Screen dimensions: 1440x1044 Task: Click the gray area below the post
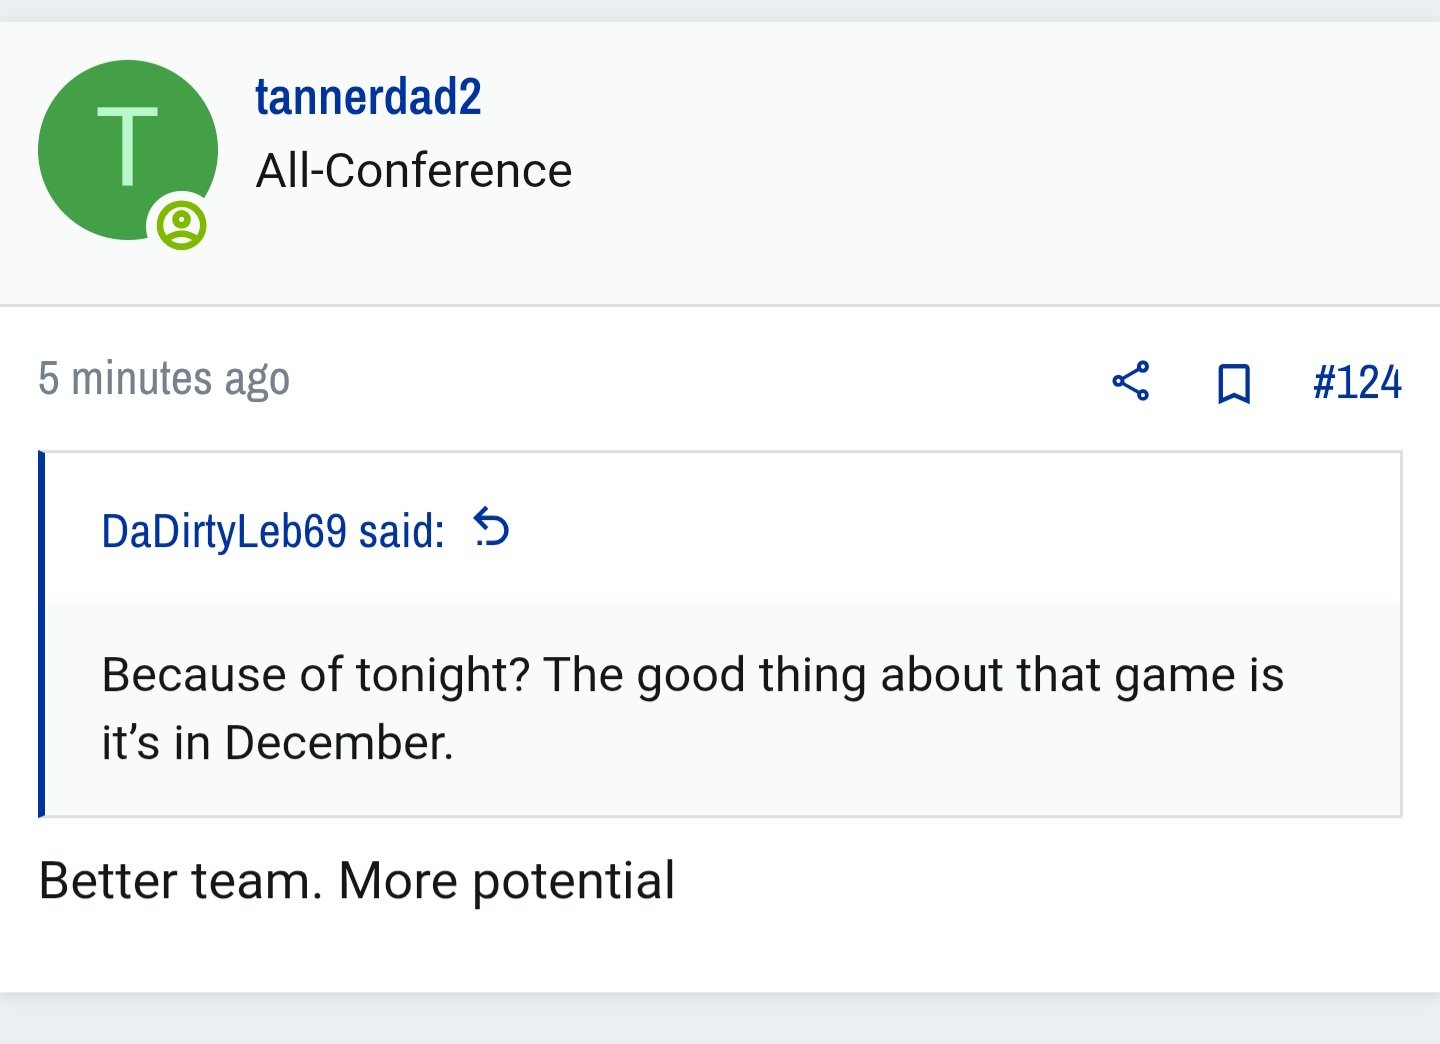click(x=720, y=1020)
